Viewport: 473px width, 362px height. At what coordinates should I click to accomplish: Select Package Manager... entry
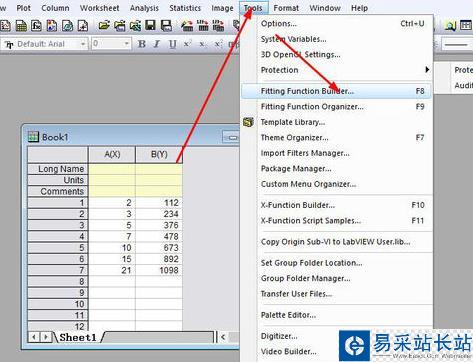pos(337,168)
